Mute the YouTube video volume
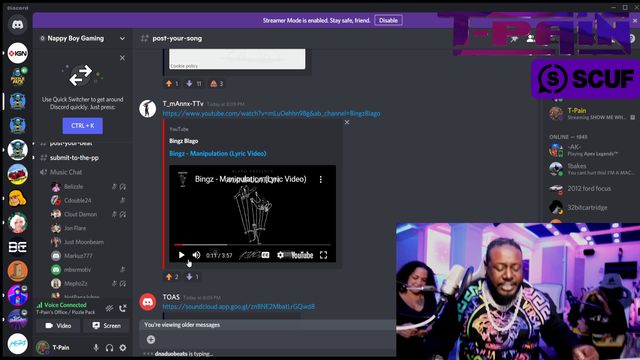 tap(196, 255)
